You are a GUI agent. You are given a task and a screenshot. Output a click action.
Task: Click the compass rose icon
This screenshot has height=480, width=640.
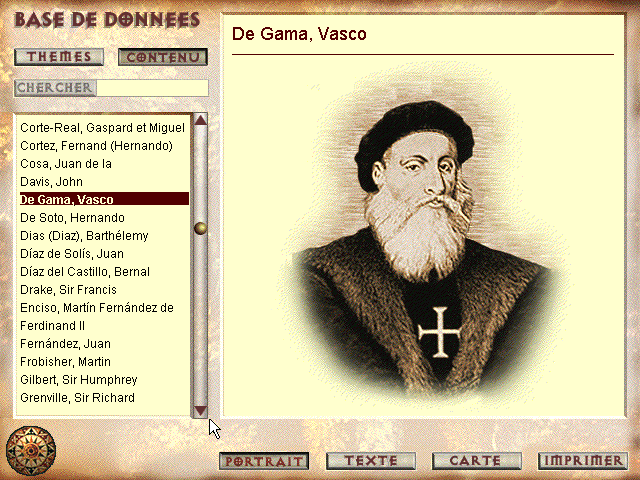(x=31, y=451)
